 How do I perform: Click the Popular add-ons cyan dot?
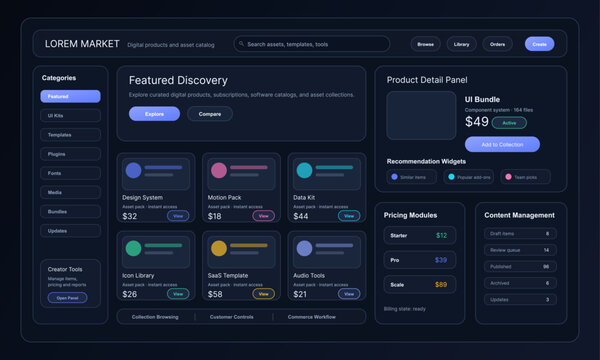(451, 177)
